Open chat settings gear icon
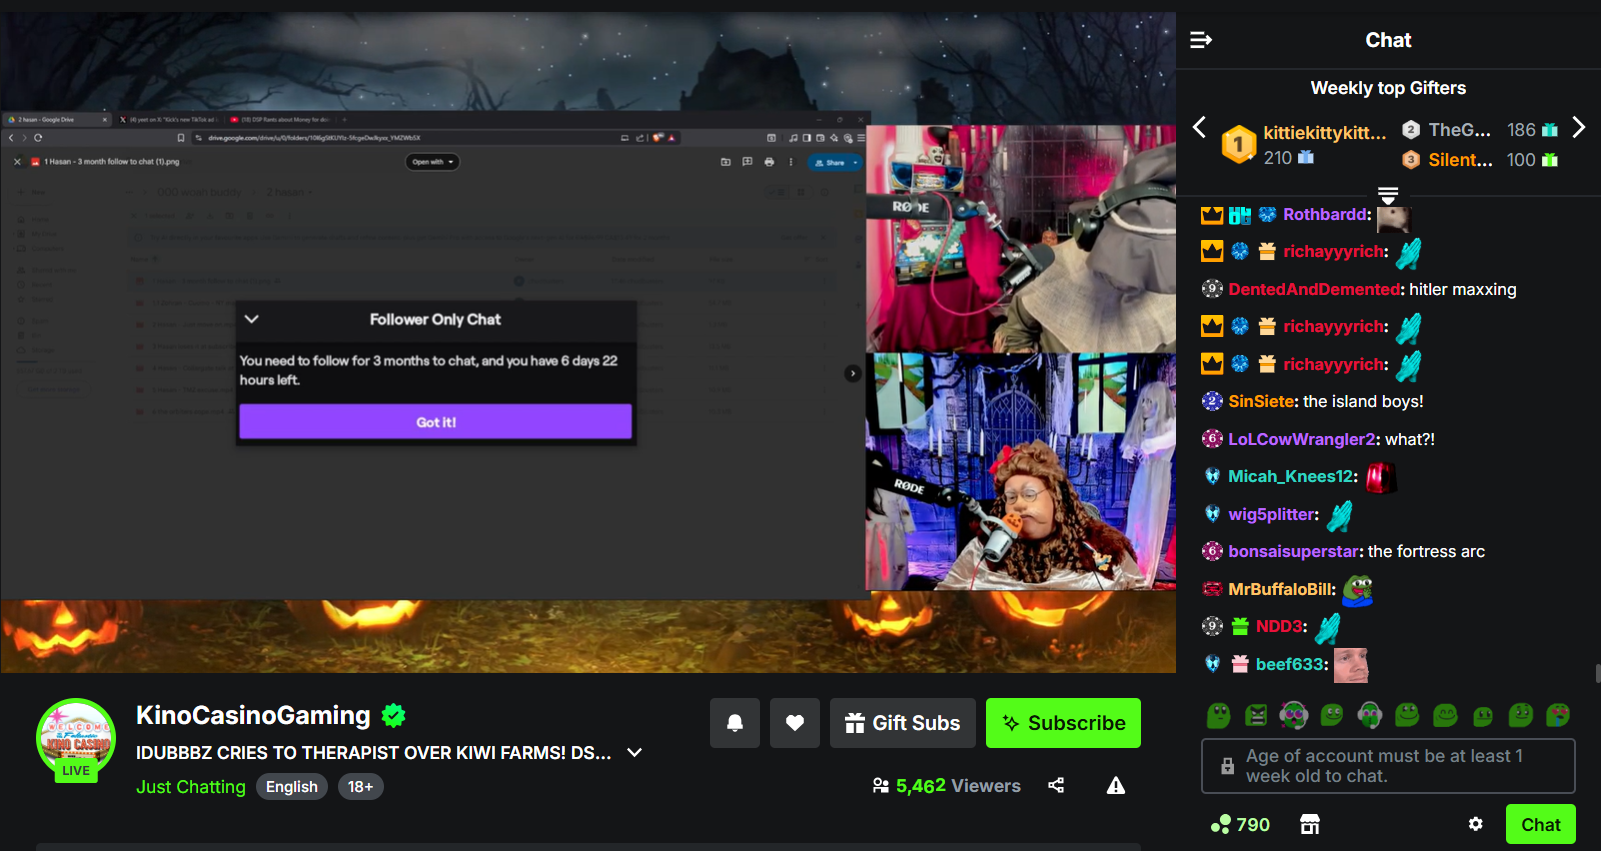The width and height of the screenshot is (1601, 851). [x=1476, y=824]
